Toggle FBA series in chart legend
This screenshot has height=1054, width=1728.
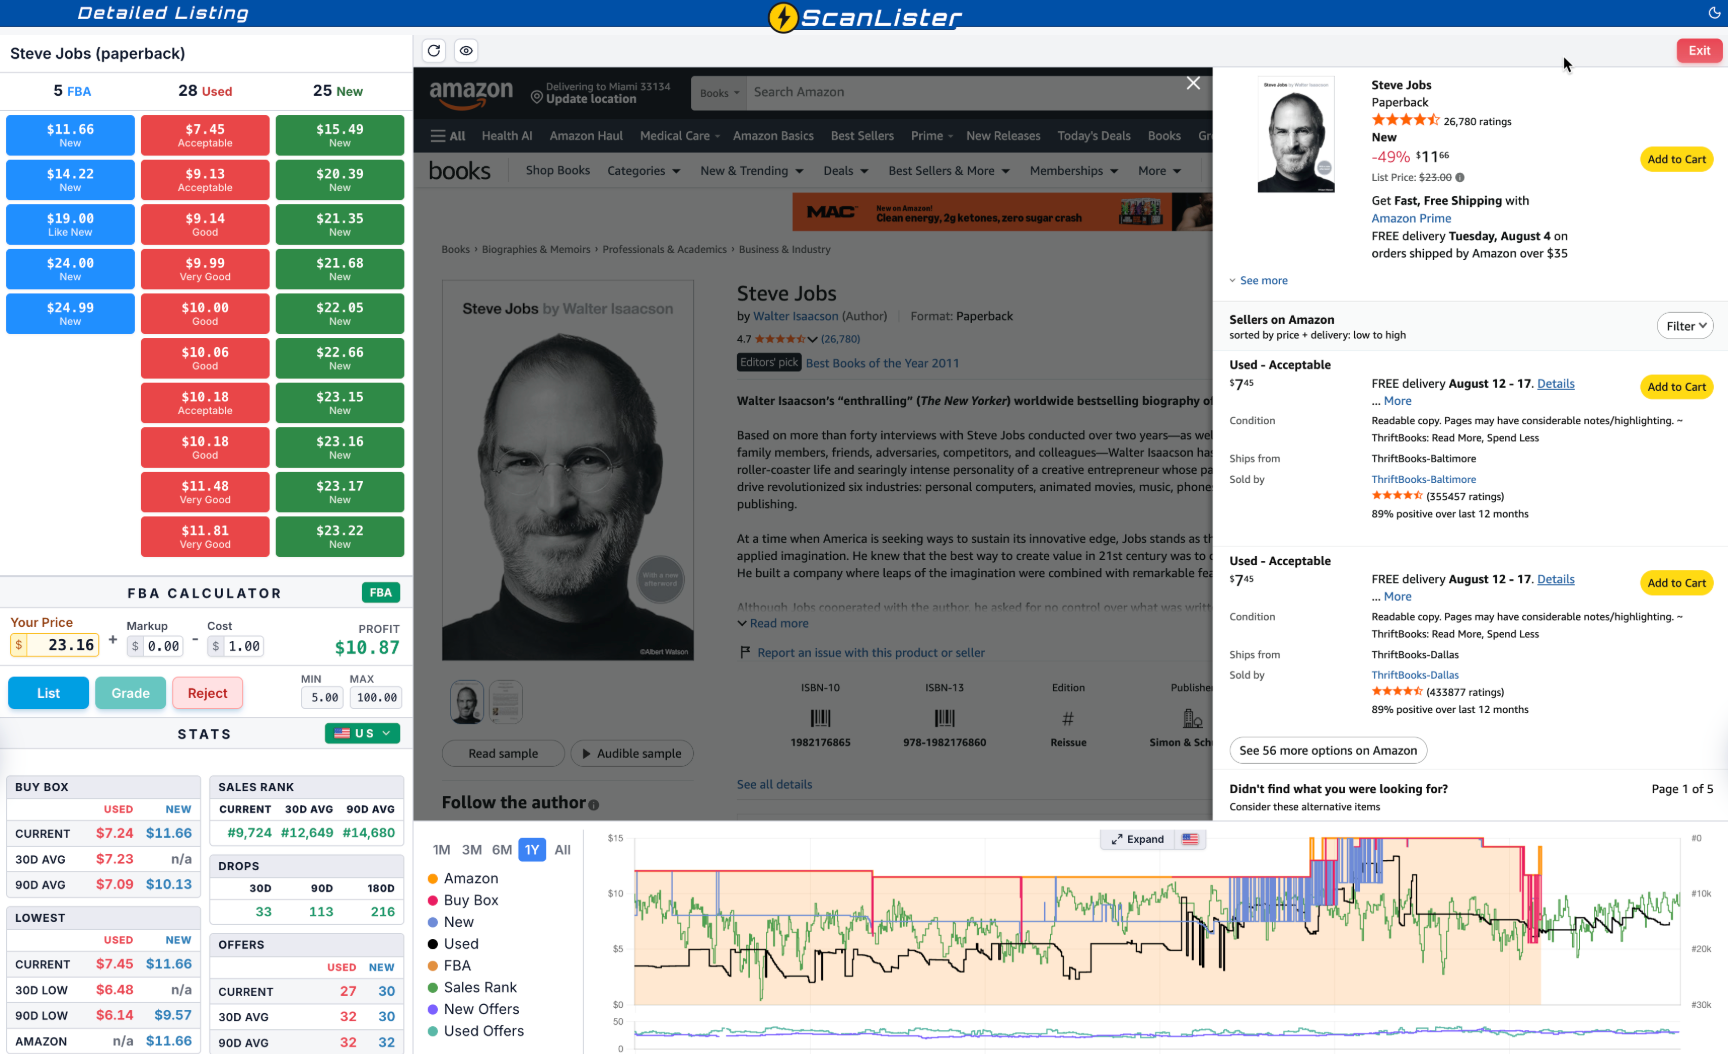click(449, 966)
